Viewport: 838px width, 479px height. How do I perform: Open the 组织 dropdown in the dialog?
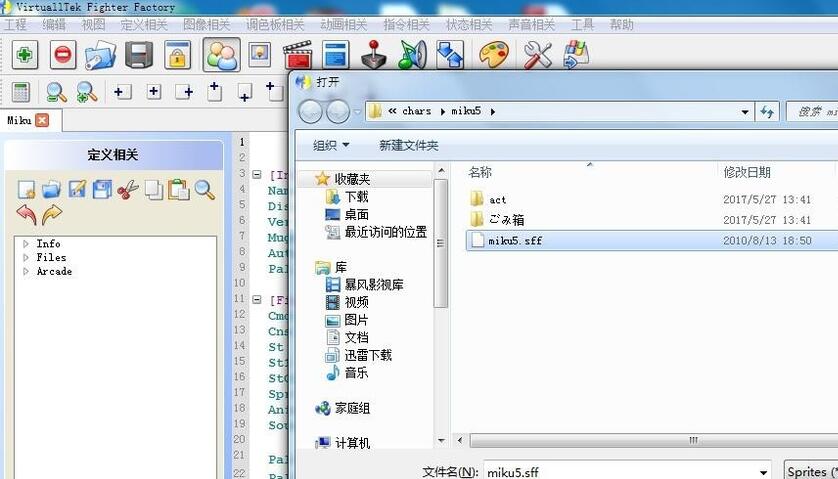pos(331,145)
